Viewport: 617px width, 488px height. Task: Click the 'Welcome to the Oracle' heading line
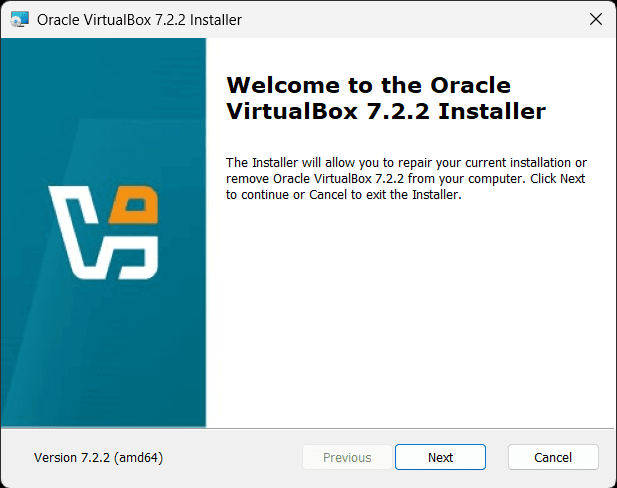pos(368,84)
